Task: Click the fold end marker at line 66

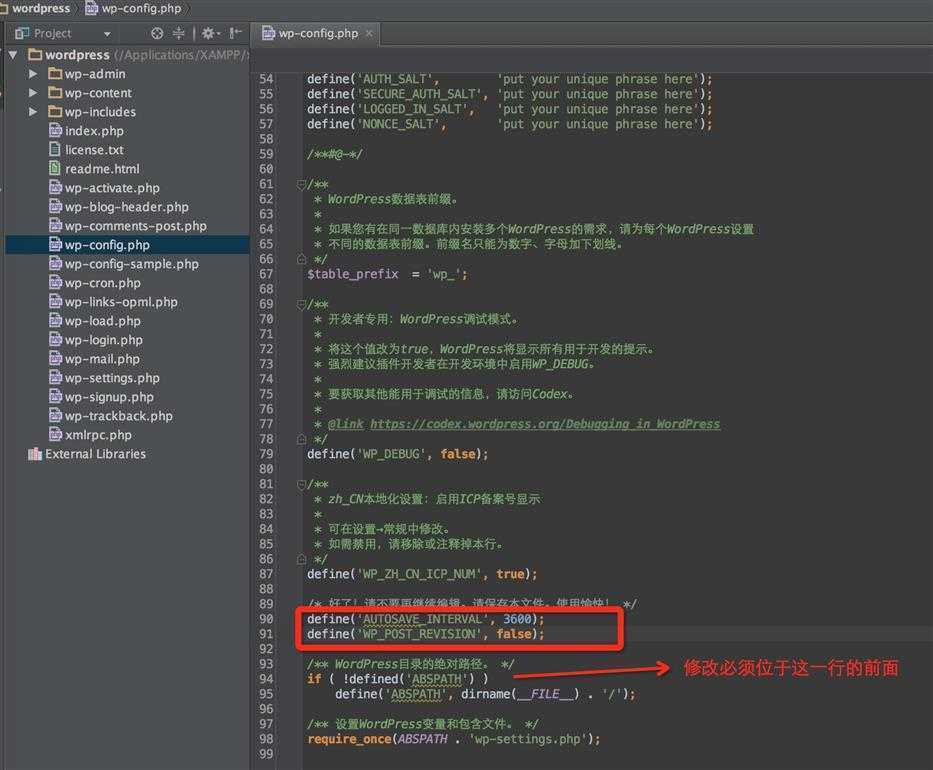Action: (302, 259)
